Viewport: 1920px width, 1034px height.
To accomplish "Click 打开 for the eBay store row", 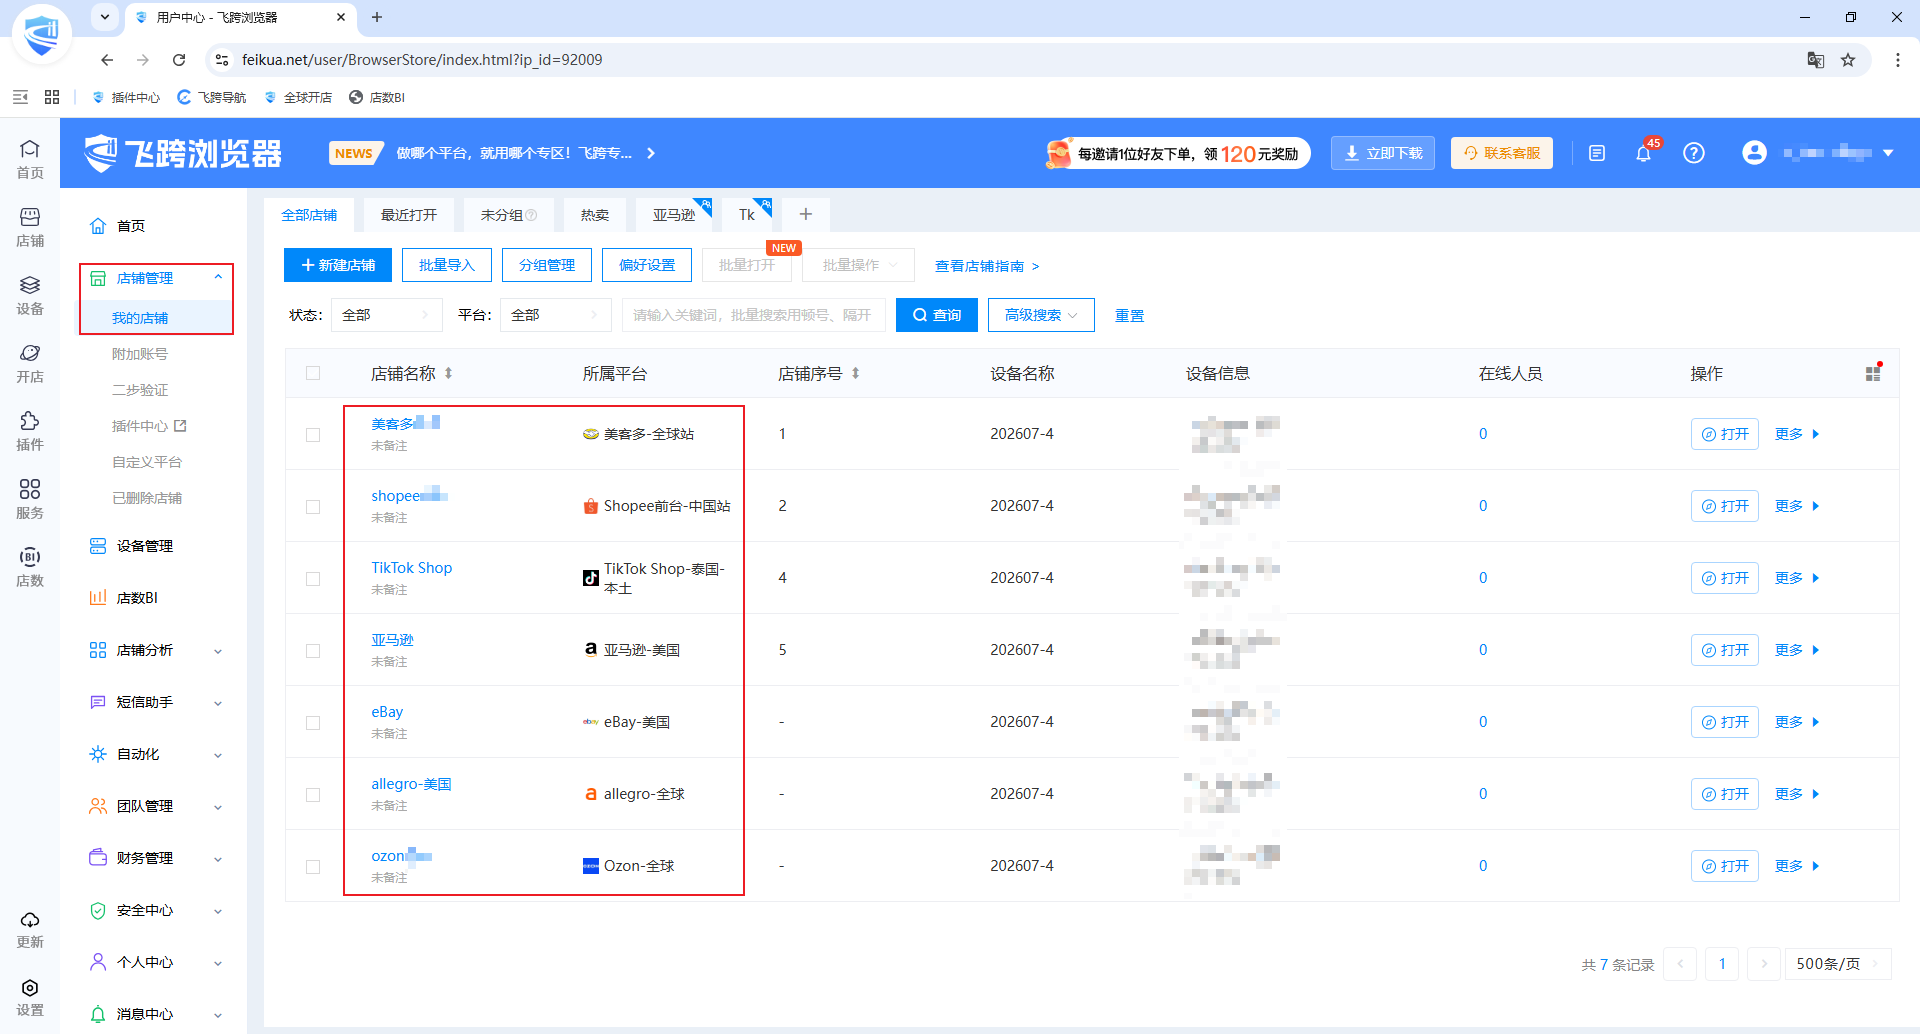I will click(x=1725, y=722).
